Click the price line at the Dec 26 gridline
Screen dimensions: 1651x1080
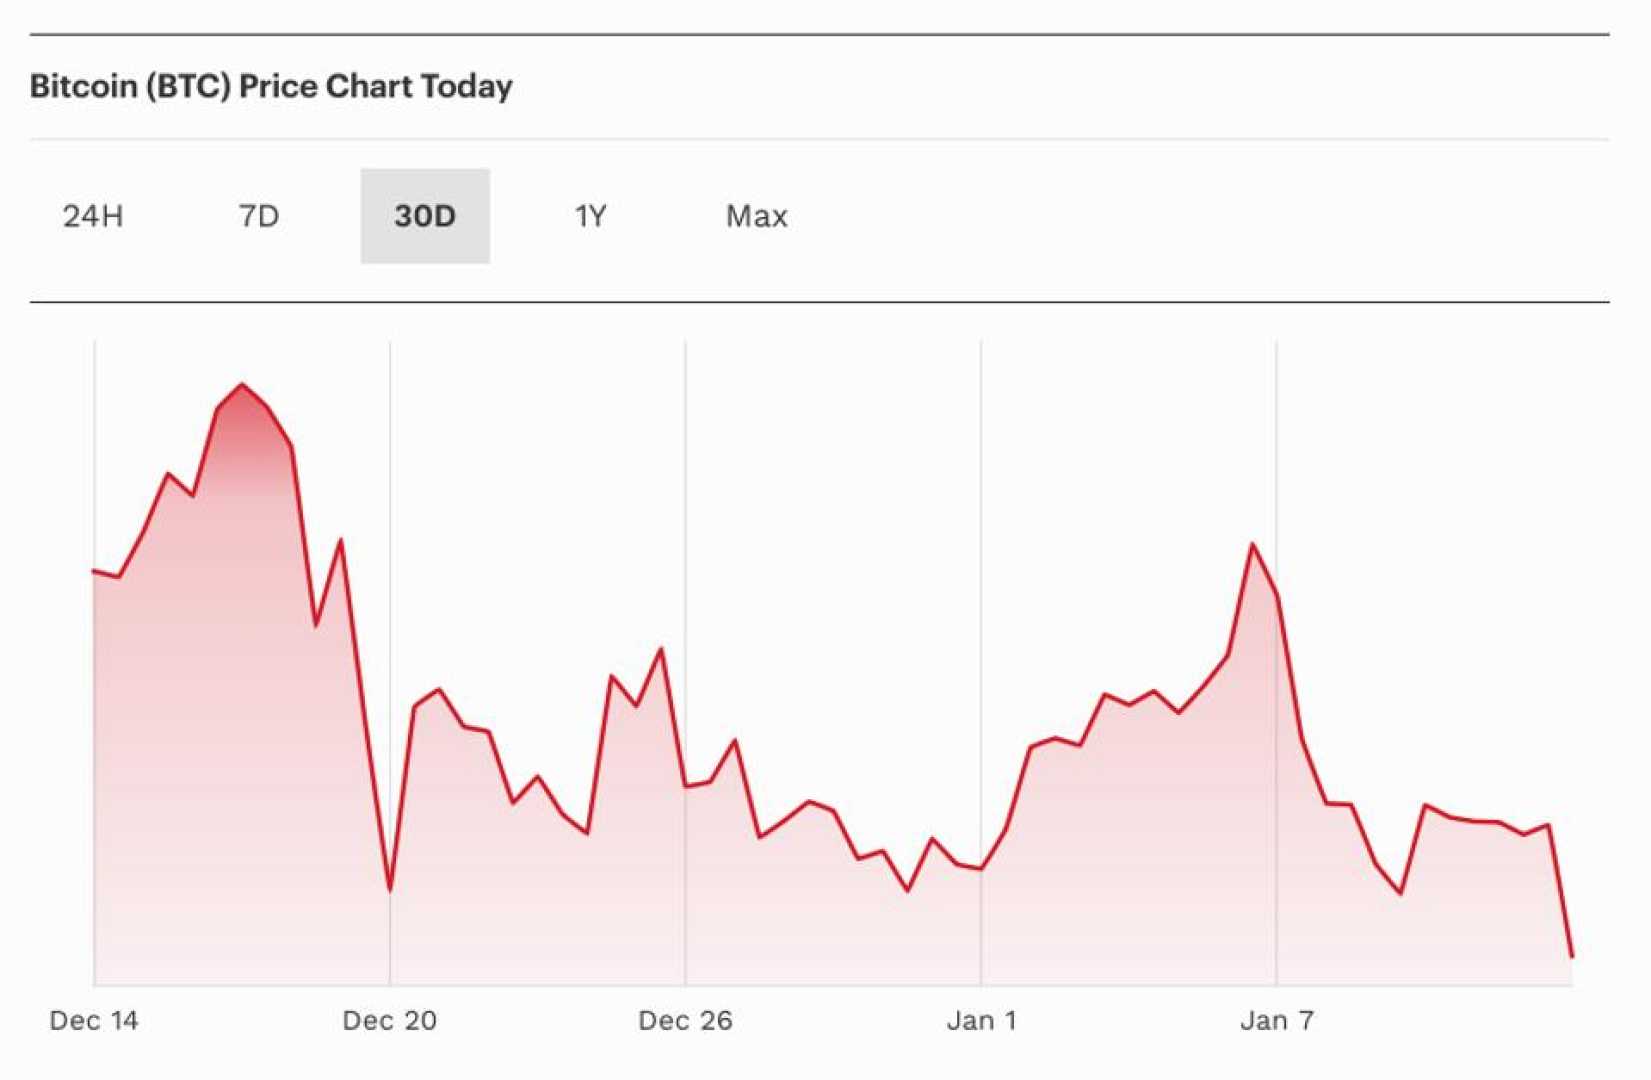coord(685,786)
